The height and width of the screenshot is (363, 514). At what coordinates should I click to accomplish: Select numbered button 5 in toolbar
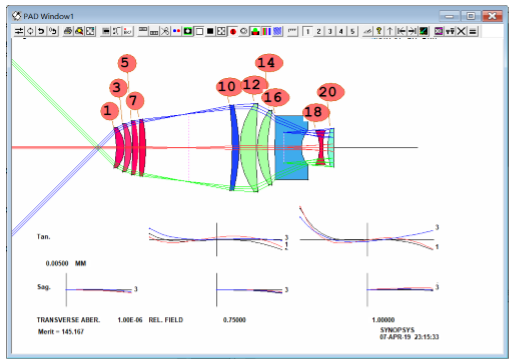pyautogui.click(x=352, y=31)
